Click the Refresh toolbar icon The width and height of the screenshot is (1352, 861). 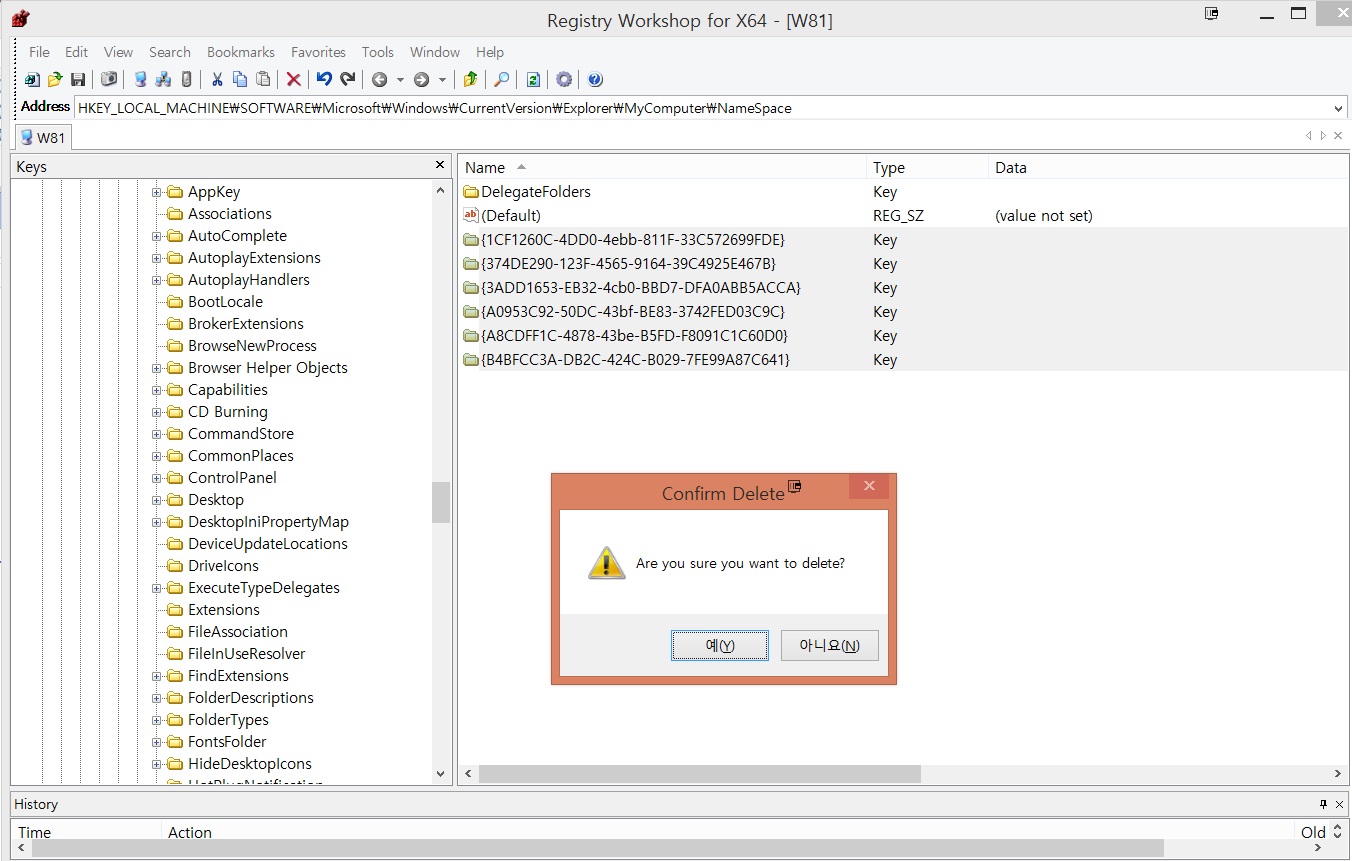533,80
